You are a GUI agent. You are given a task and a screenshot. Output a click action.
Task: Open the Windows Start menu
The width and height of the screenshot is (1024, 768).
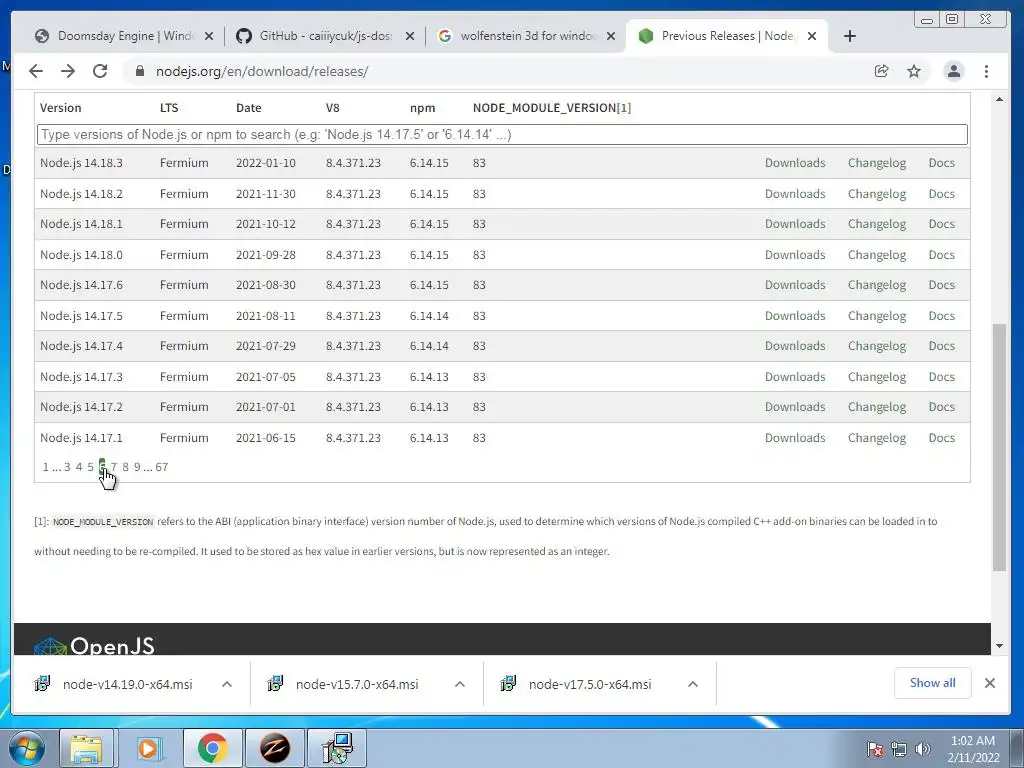tap(26, 748)
